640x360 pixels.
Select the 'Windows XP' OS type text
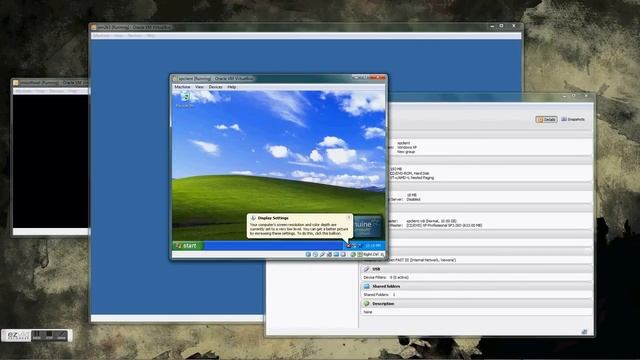[407, 147]
